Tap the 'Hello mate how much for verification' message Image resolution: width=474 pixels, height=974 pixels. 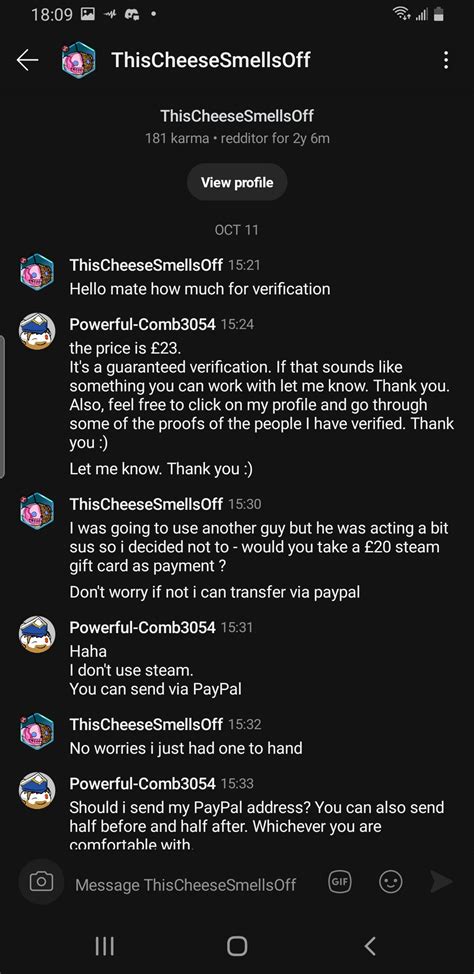pos(199,289)
